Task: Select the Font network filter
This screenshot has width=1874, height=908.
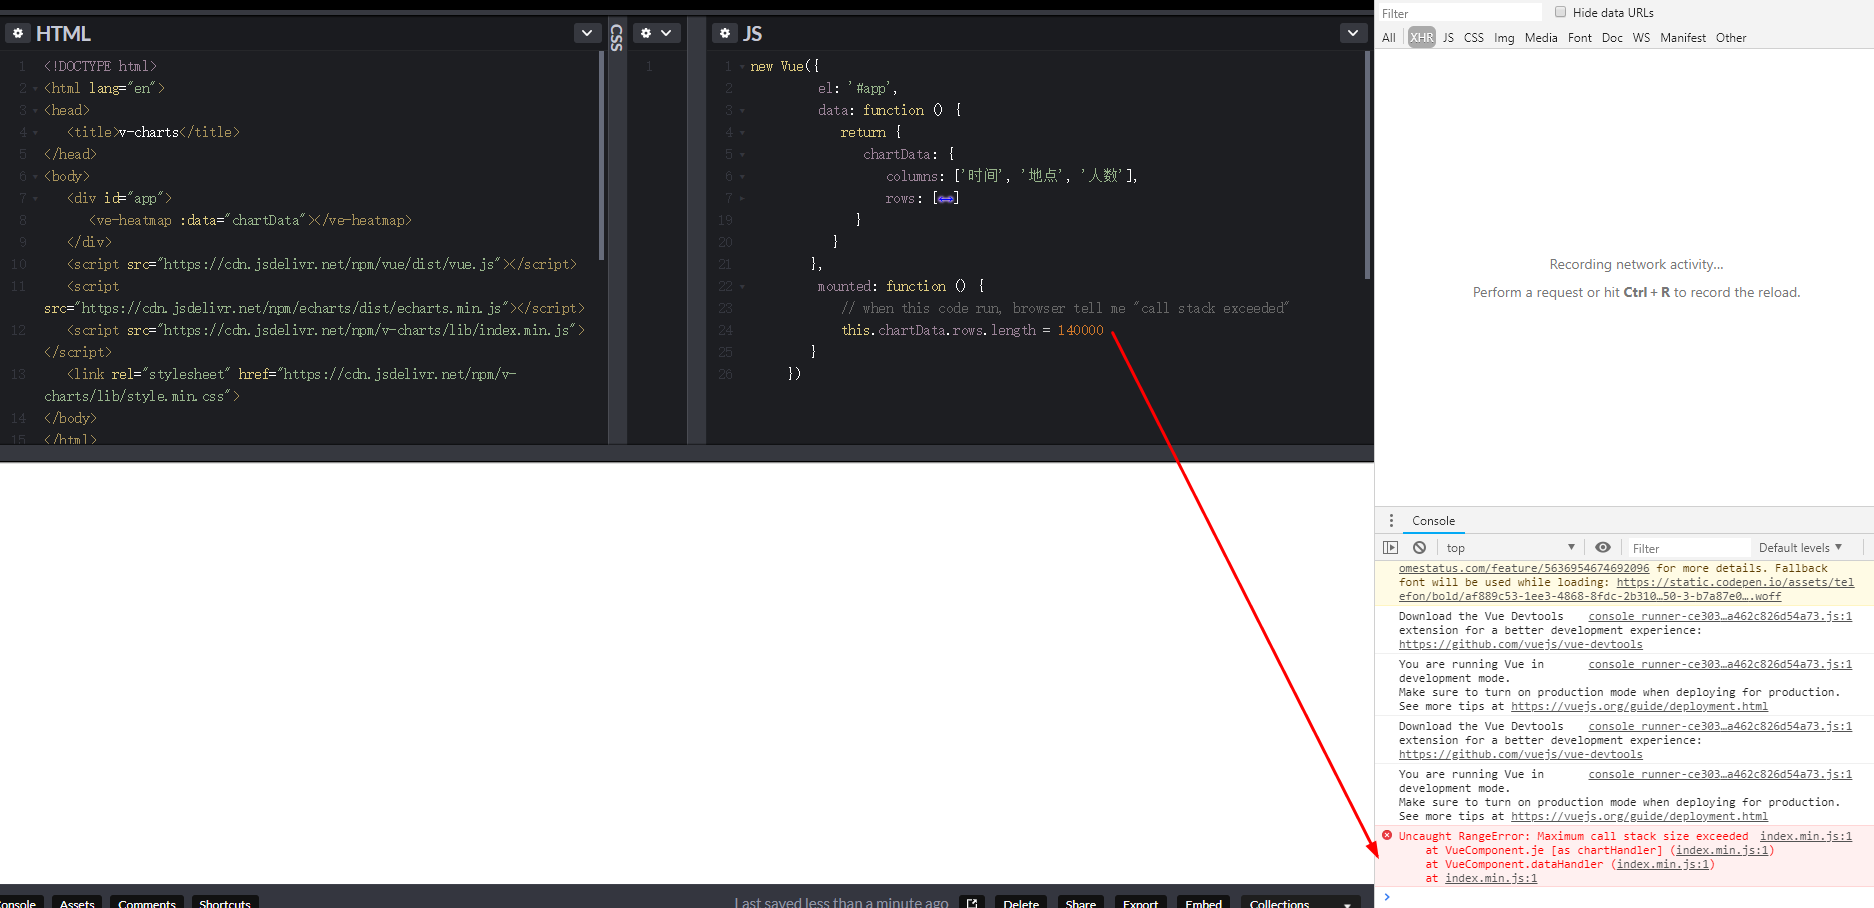Action: pyautogui.click(x=1580, y=38)
